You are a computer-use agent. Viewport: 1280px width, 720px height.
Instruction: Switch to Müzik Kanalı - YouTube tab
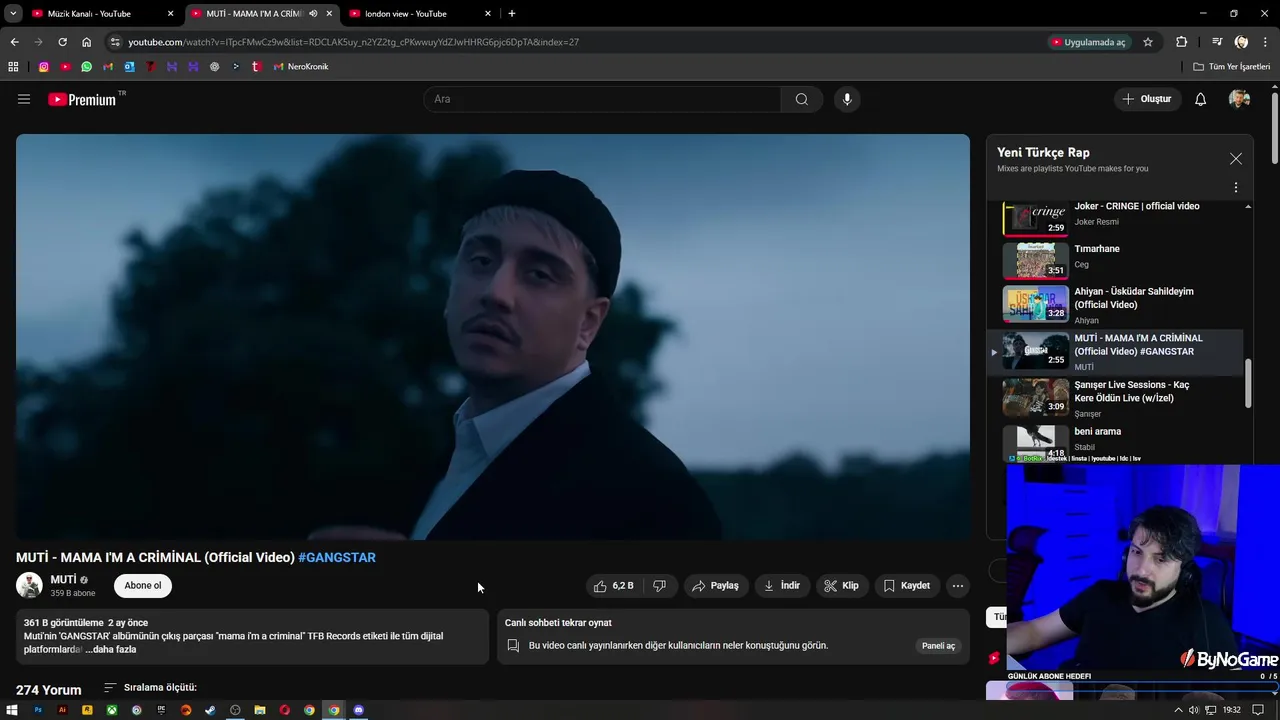coord(103,14)
